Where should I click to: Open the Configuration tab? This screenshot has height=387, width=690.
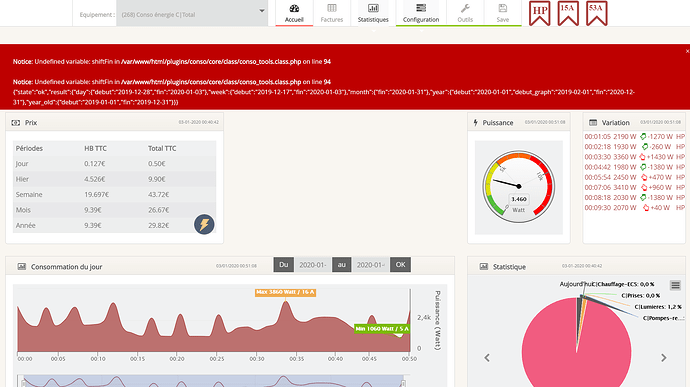tap(421, 13)
